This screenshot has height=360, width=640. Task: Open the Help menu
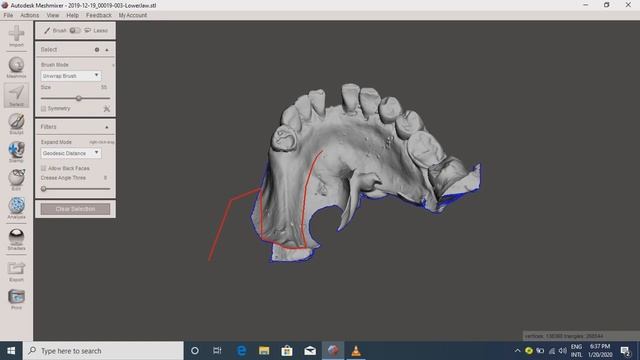coord(72,15)
